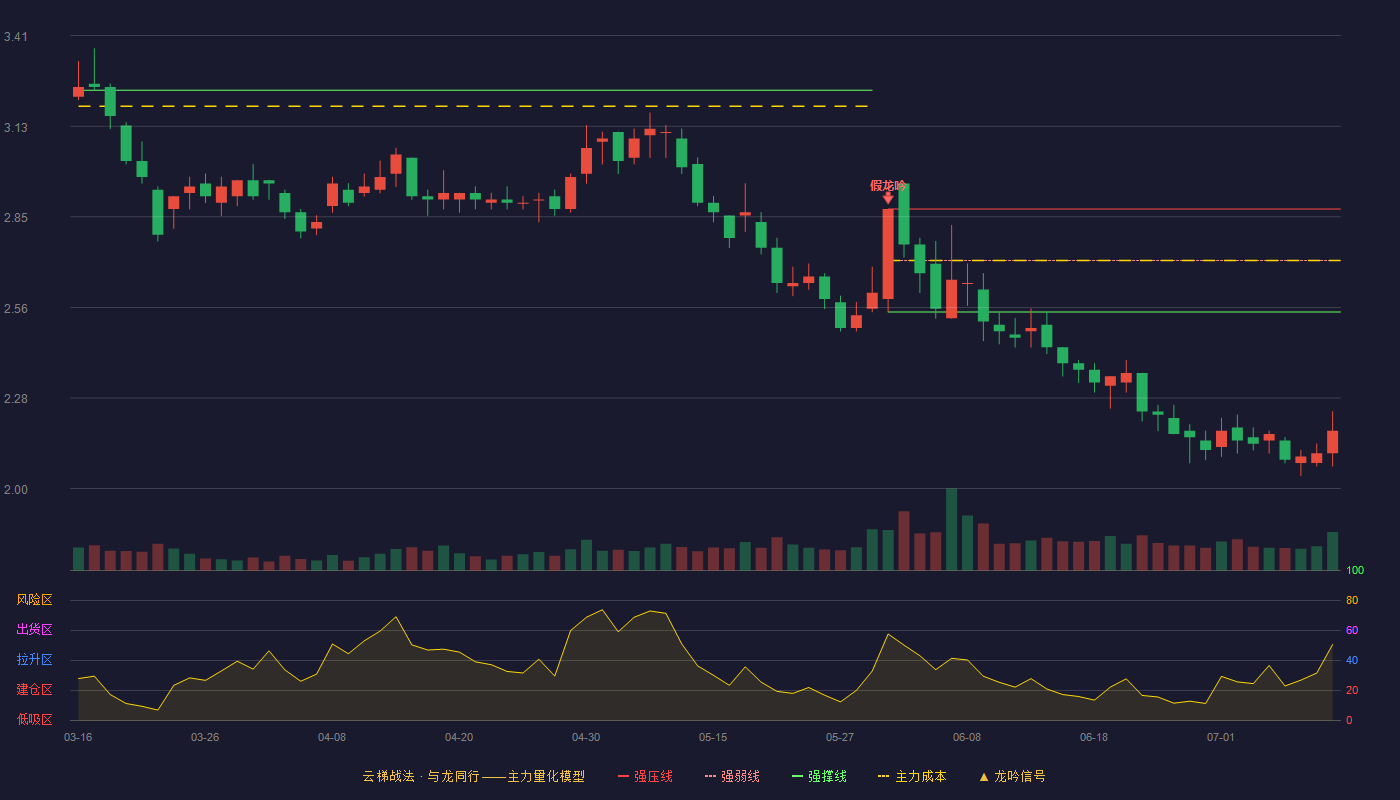Click the 05-15 date label
The height and width of the screenshot is (800, 1400).
click(x=713, y=737)
